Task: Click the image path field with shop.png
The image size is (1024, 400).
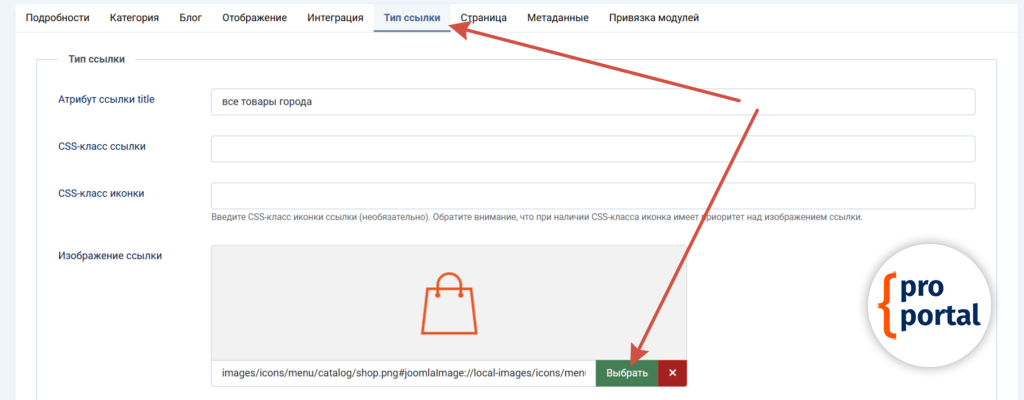Action: click(x=403, y=373)
